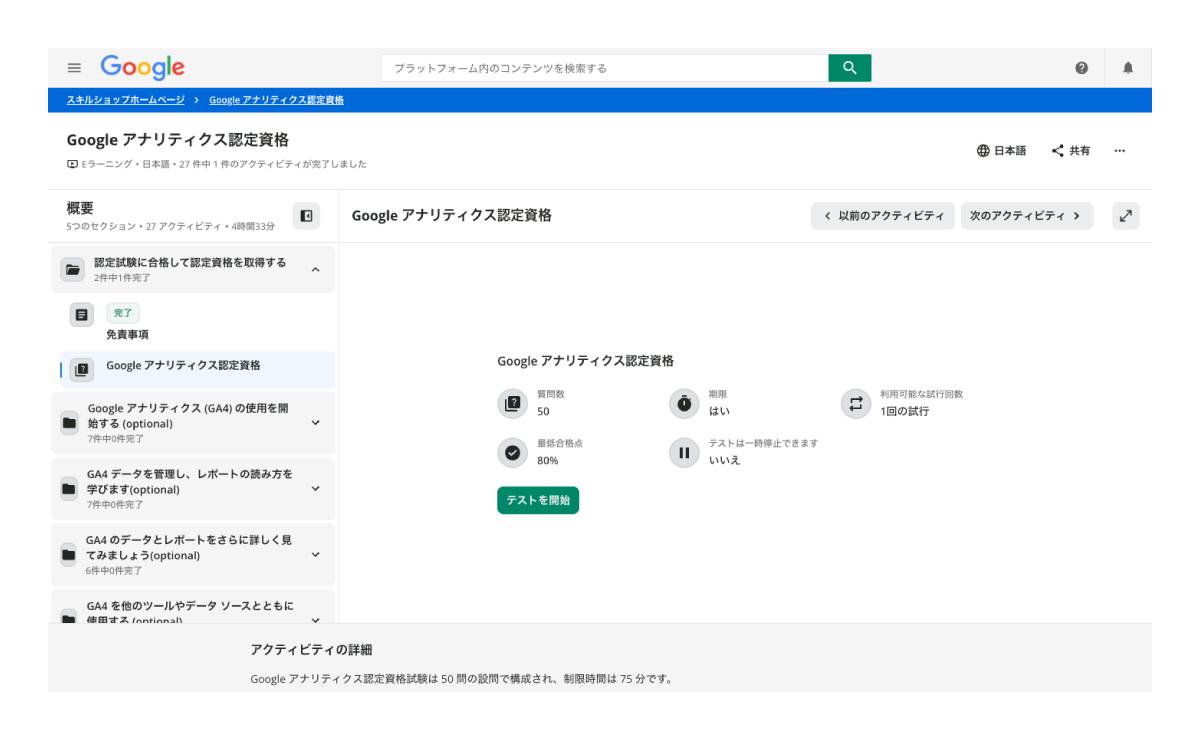This screenshot has width=1200, height=740.
Task: Open the three-dot overflow menu
Action: click(1119, 151)
